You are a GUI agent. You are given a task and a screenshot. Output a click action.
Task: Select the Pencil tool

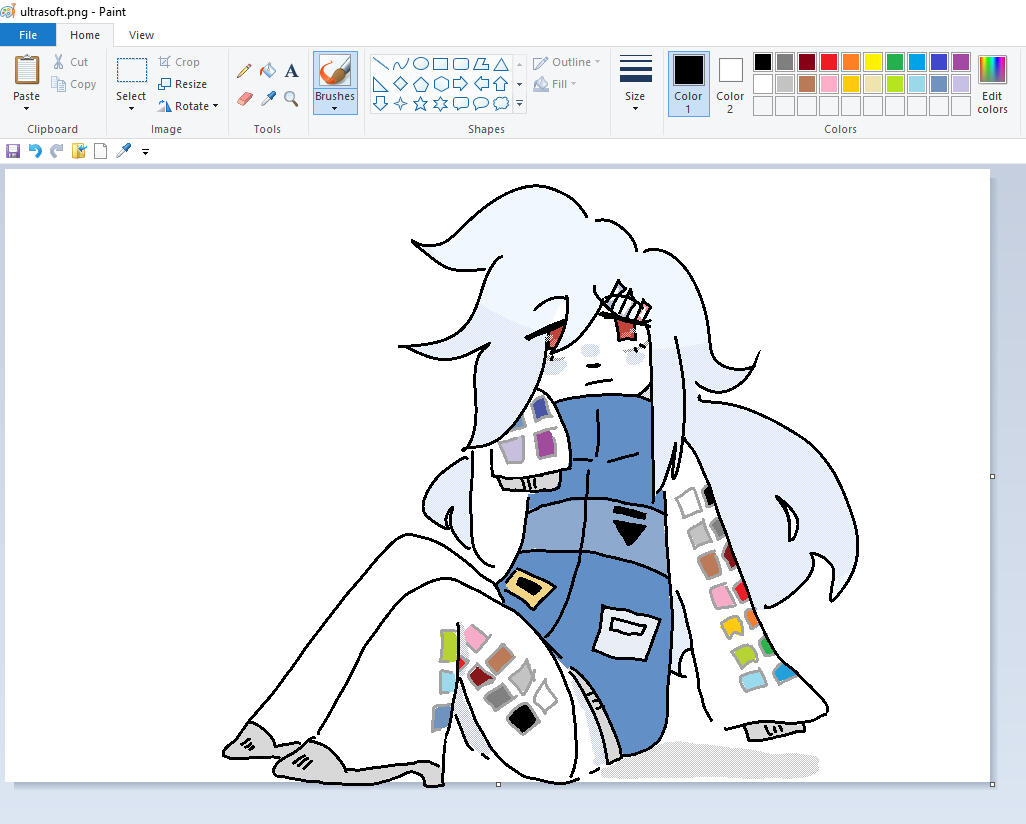coord(244,71)
